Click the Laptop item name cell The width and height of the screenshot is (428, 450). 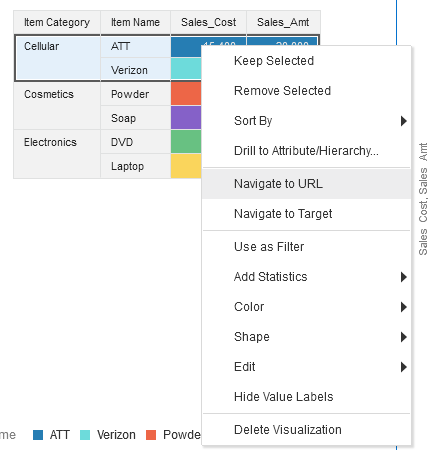coord(135,166)
